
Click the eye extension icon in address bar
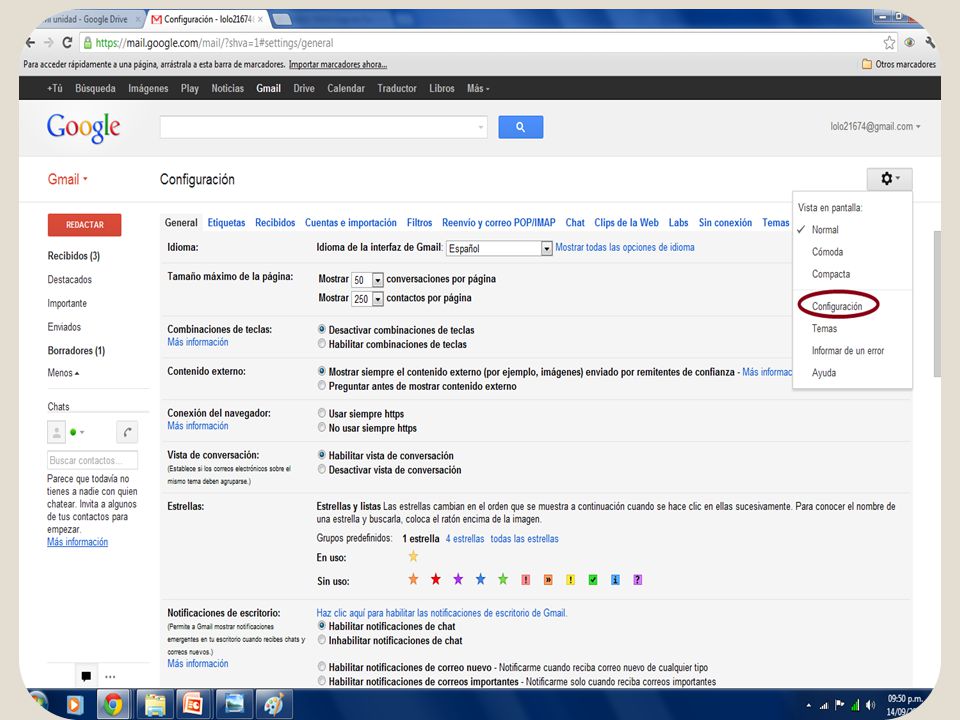click(910, 42)
